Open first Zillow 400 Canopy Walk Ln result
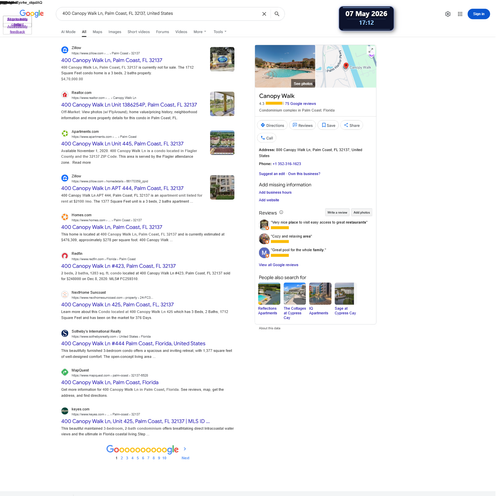 (x=112, y=60)
